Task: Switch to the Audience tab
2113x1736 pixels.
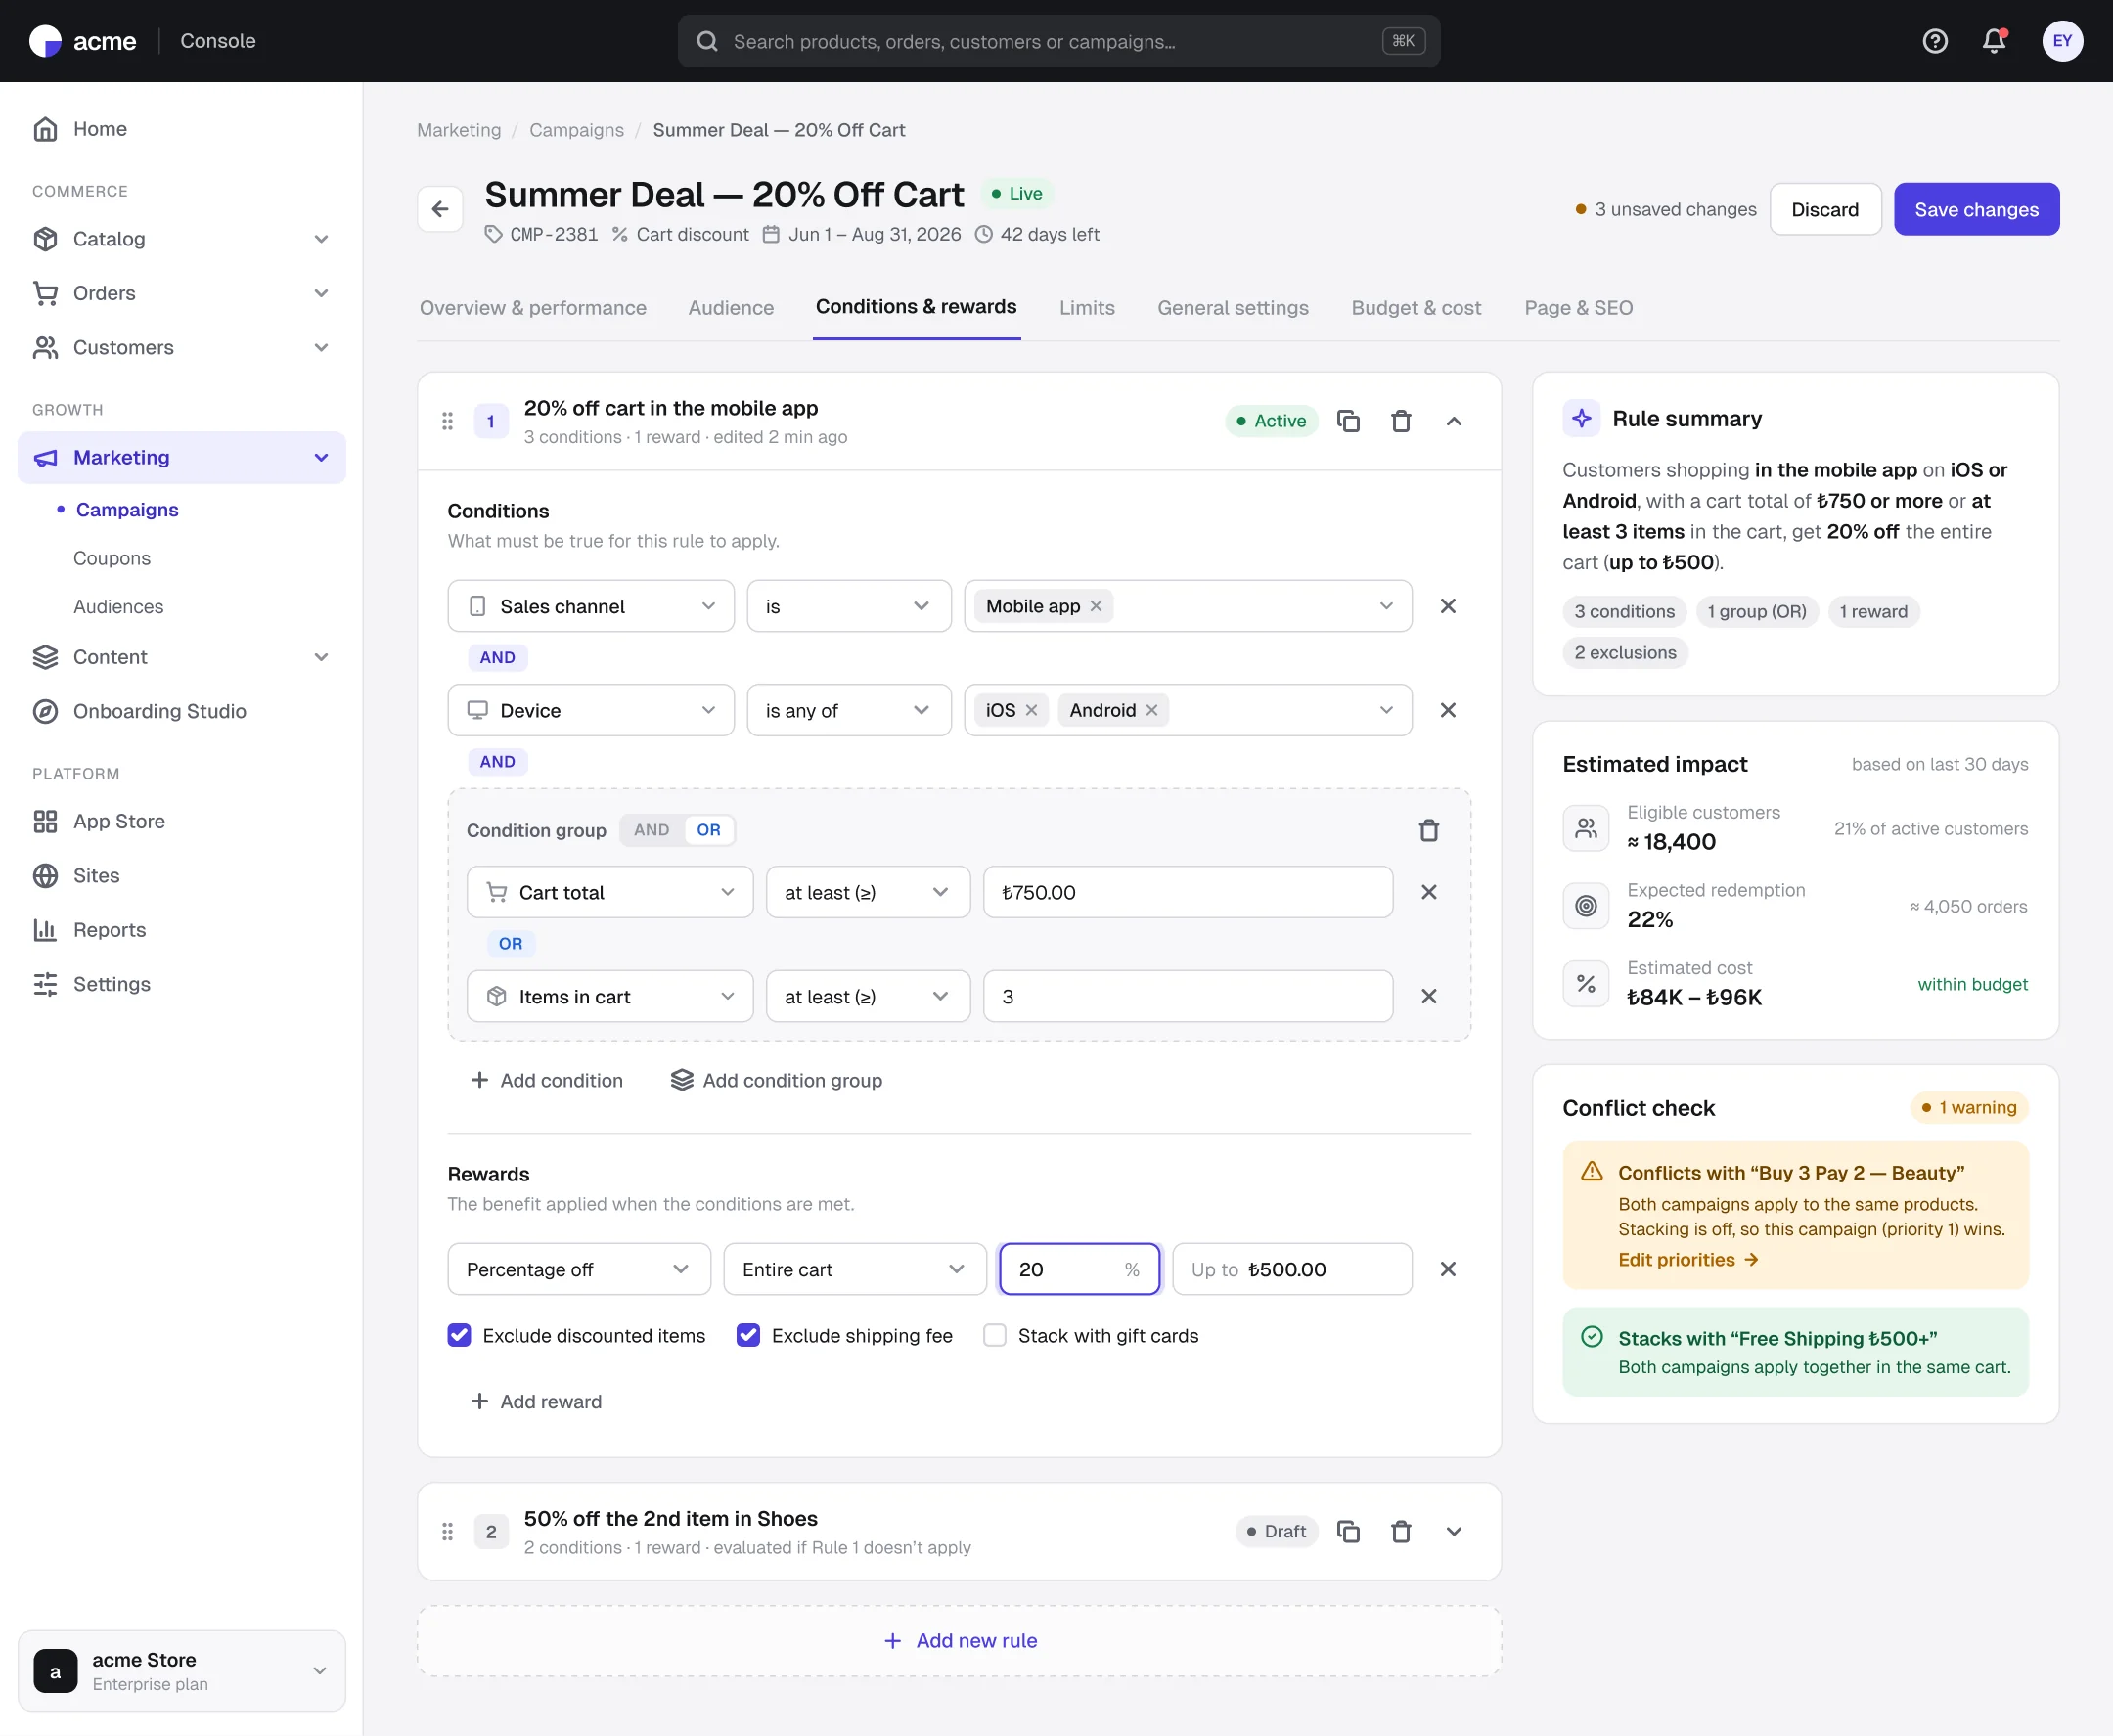Action: 731,308
